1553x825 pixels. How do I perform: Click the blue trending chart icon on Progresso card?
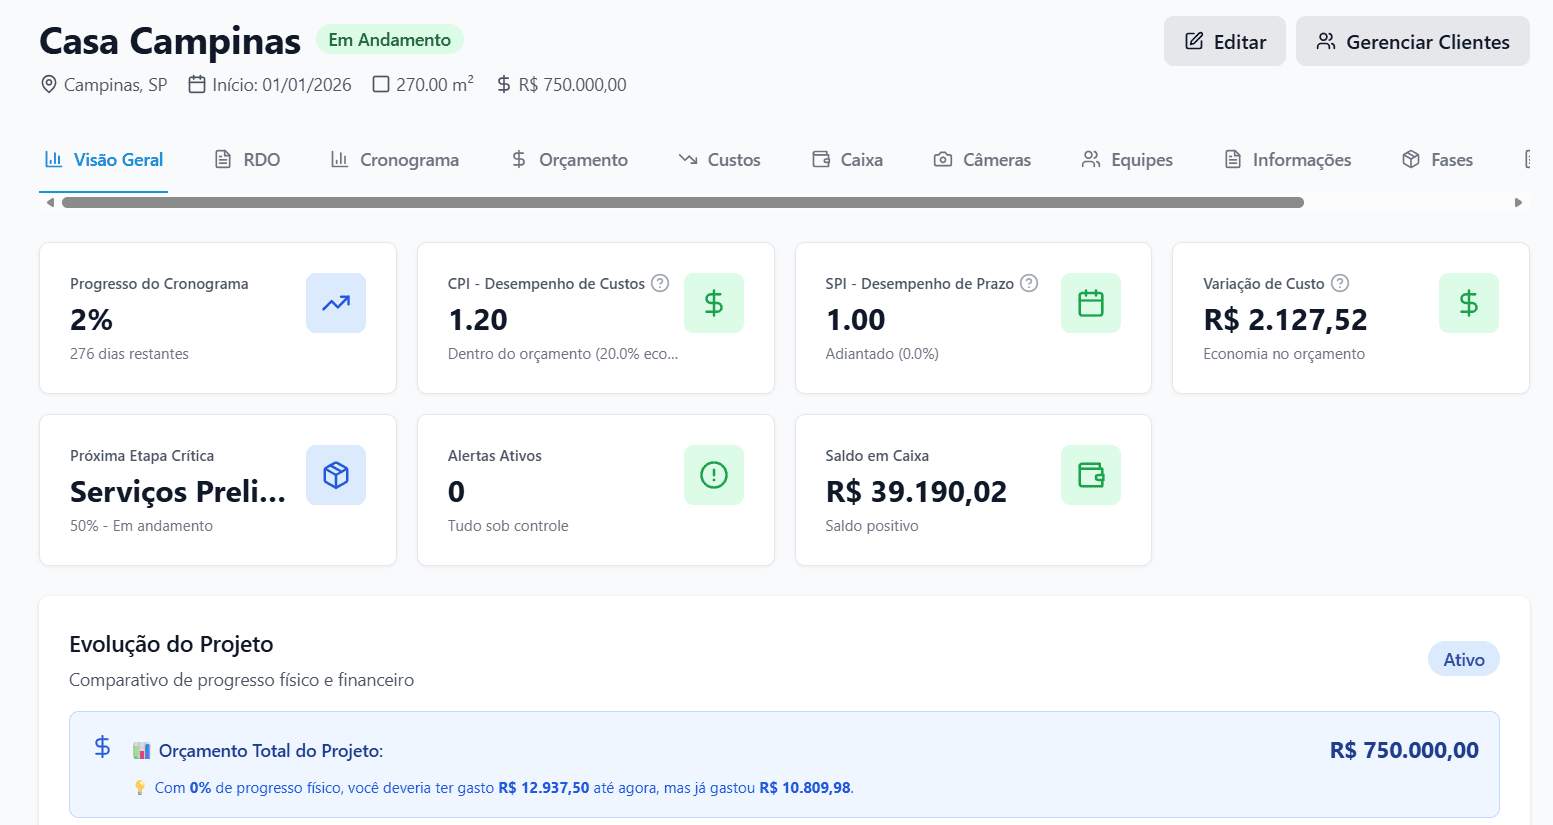(x=336, y=303)
